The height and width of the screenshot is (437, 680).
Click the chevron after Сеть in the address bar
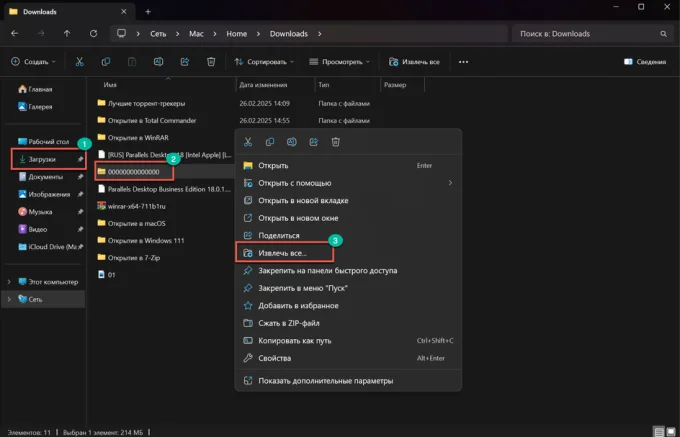click(178, 34)
